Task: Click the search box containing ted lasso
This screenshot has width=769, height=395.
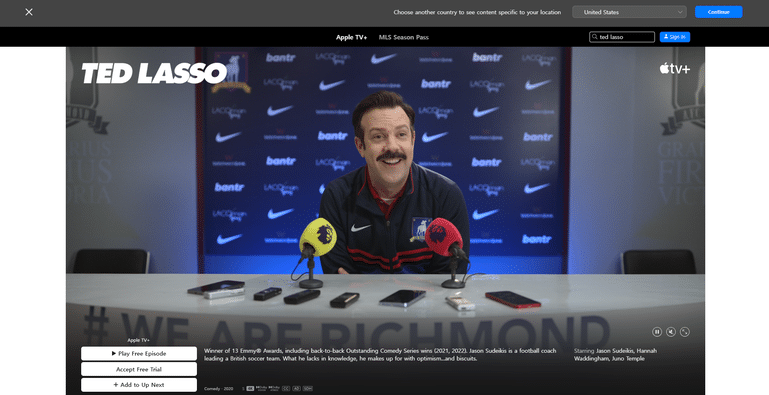Action: tap(621, 37)
